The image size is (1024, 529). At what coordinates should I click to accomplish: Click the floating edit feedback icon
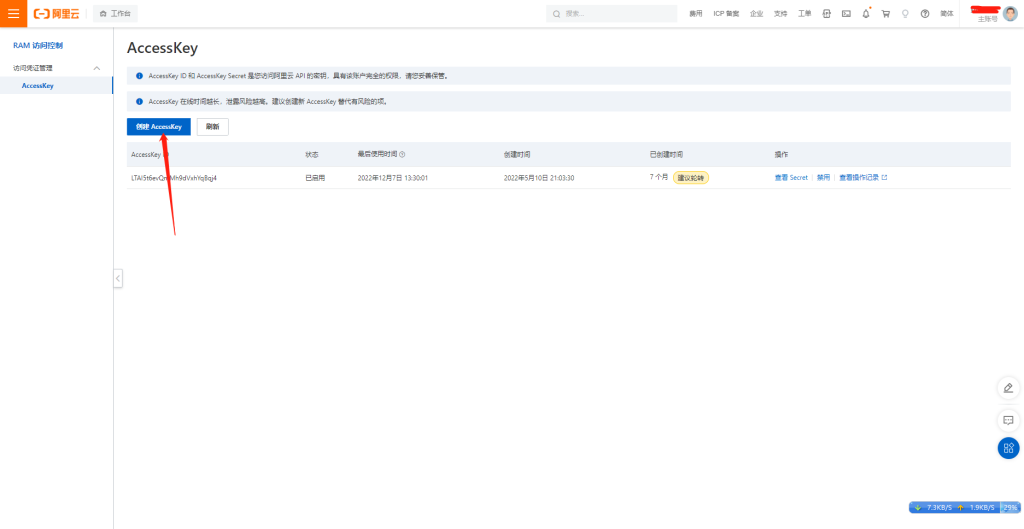[1008, 388]
